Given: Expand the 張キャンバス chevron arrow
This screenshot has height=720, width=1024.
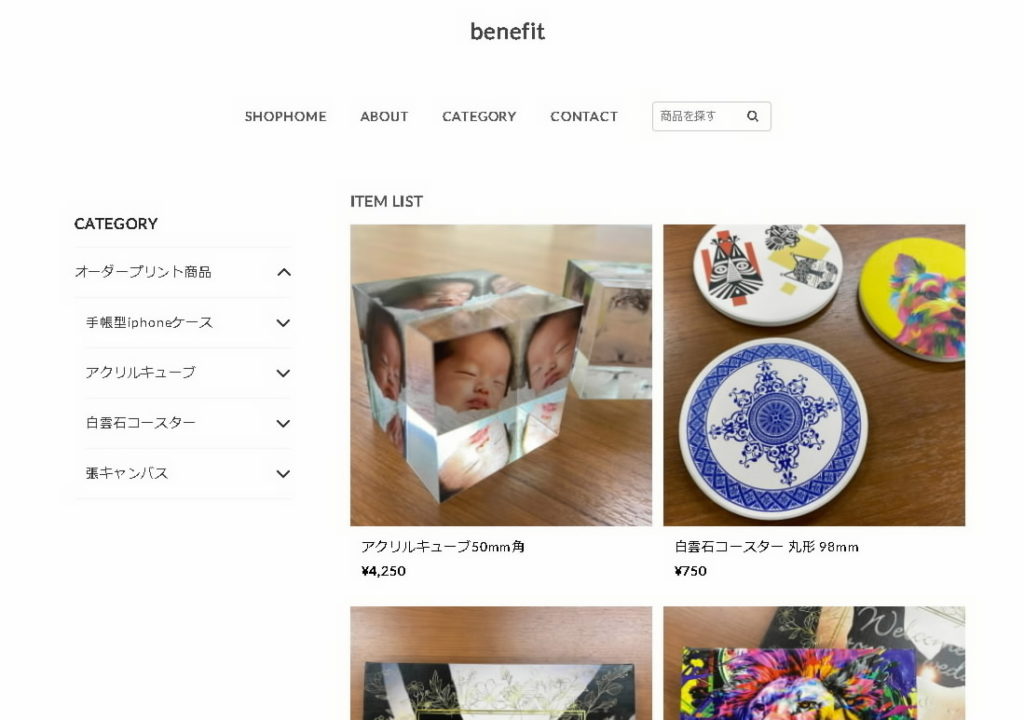Looking at the screenshot, I should (x=283, y=474).
